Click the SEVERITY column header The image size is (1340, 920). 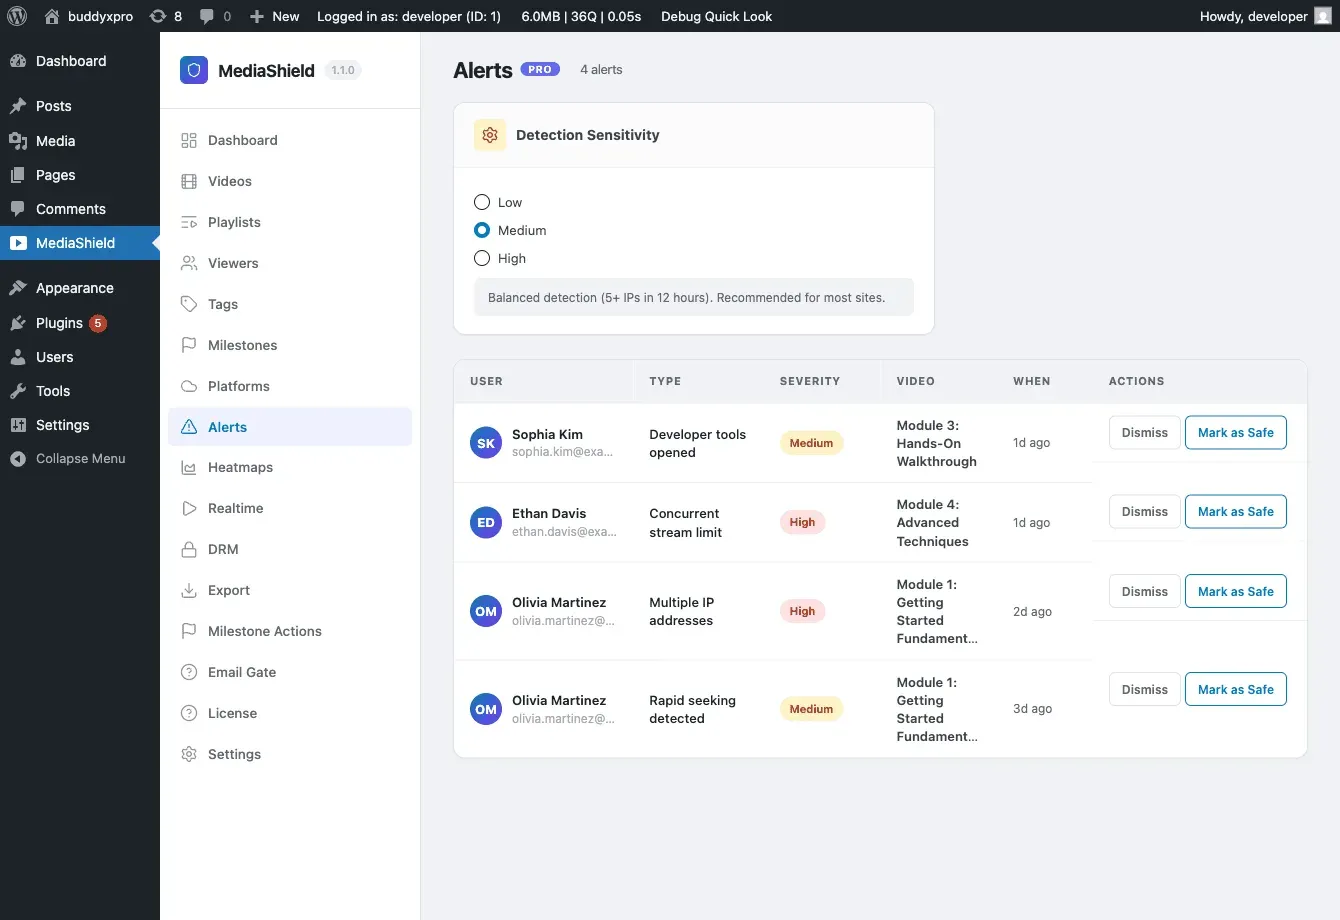tap(810, 381)
